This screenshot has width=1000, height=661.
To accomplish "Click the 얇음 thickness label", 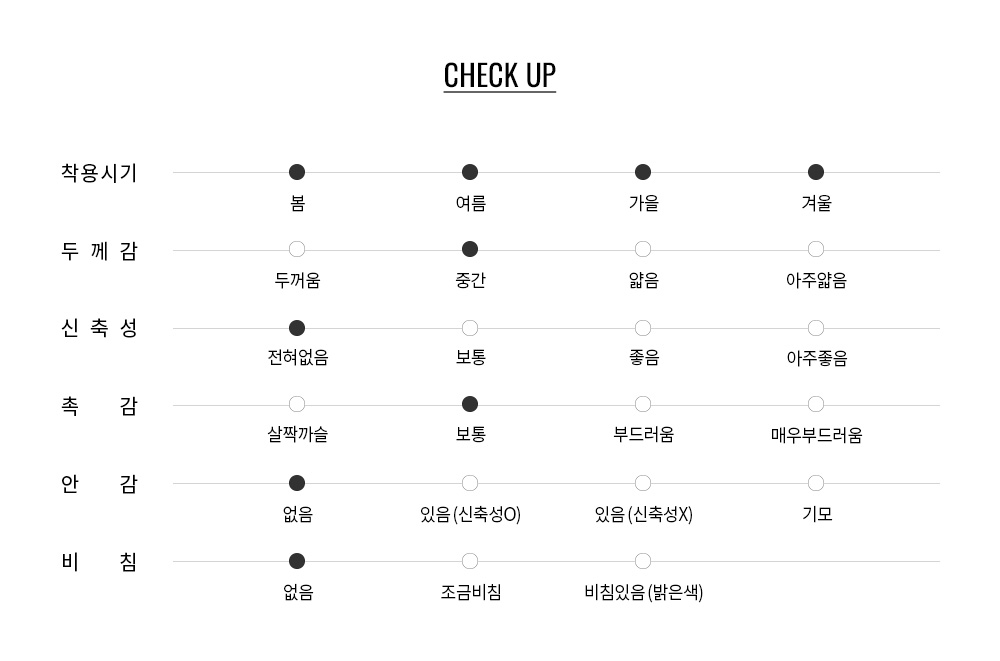I will pyautogui.click(x=643, y=281).
